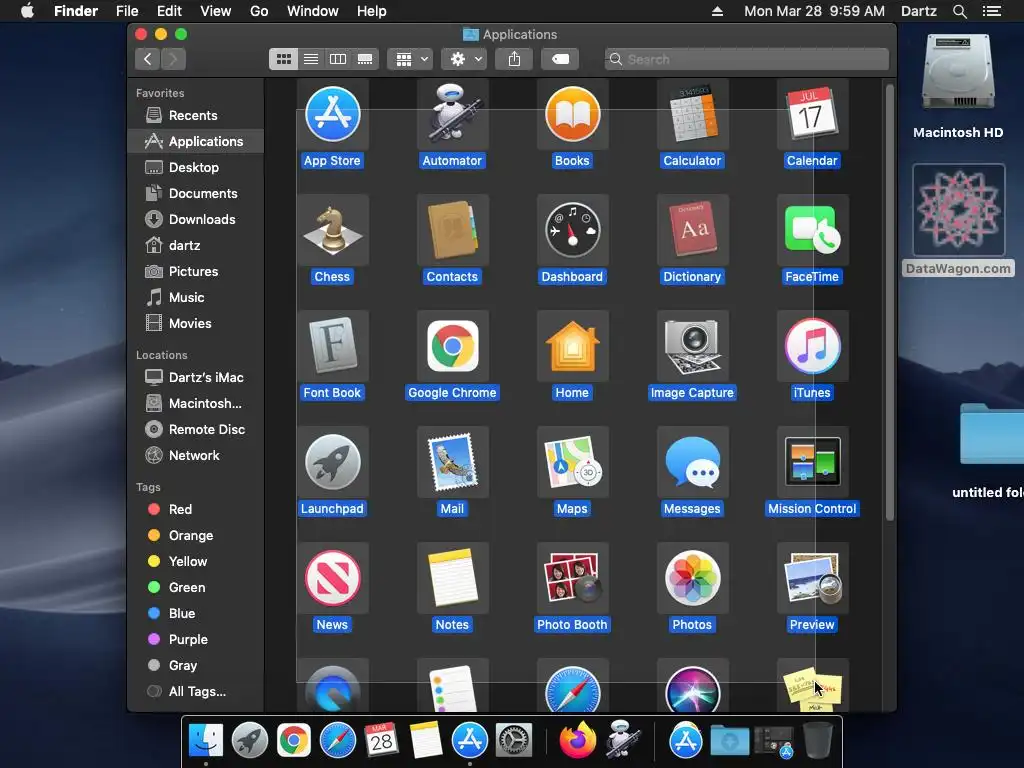Viewport: 1024px width, 768px height.
Task: Click the Share toolbar button
Action: coord(515,59)
